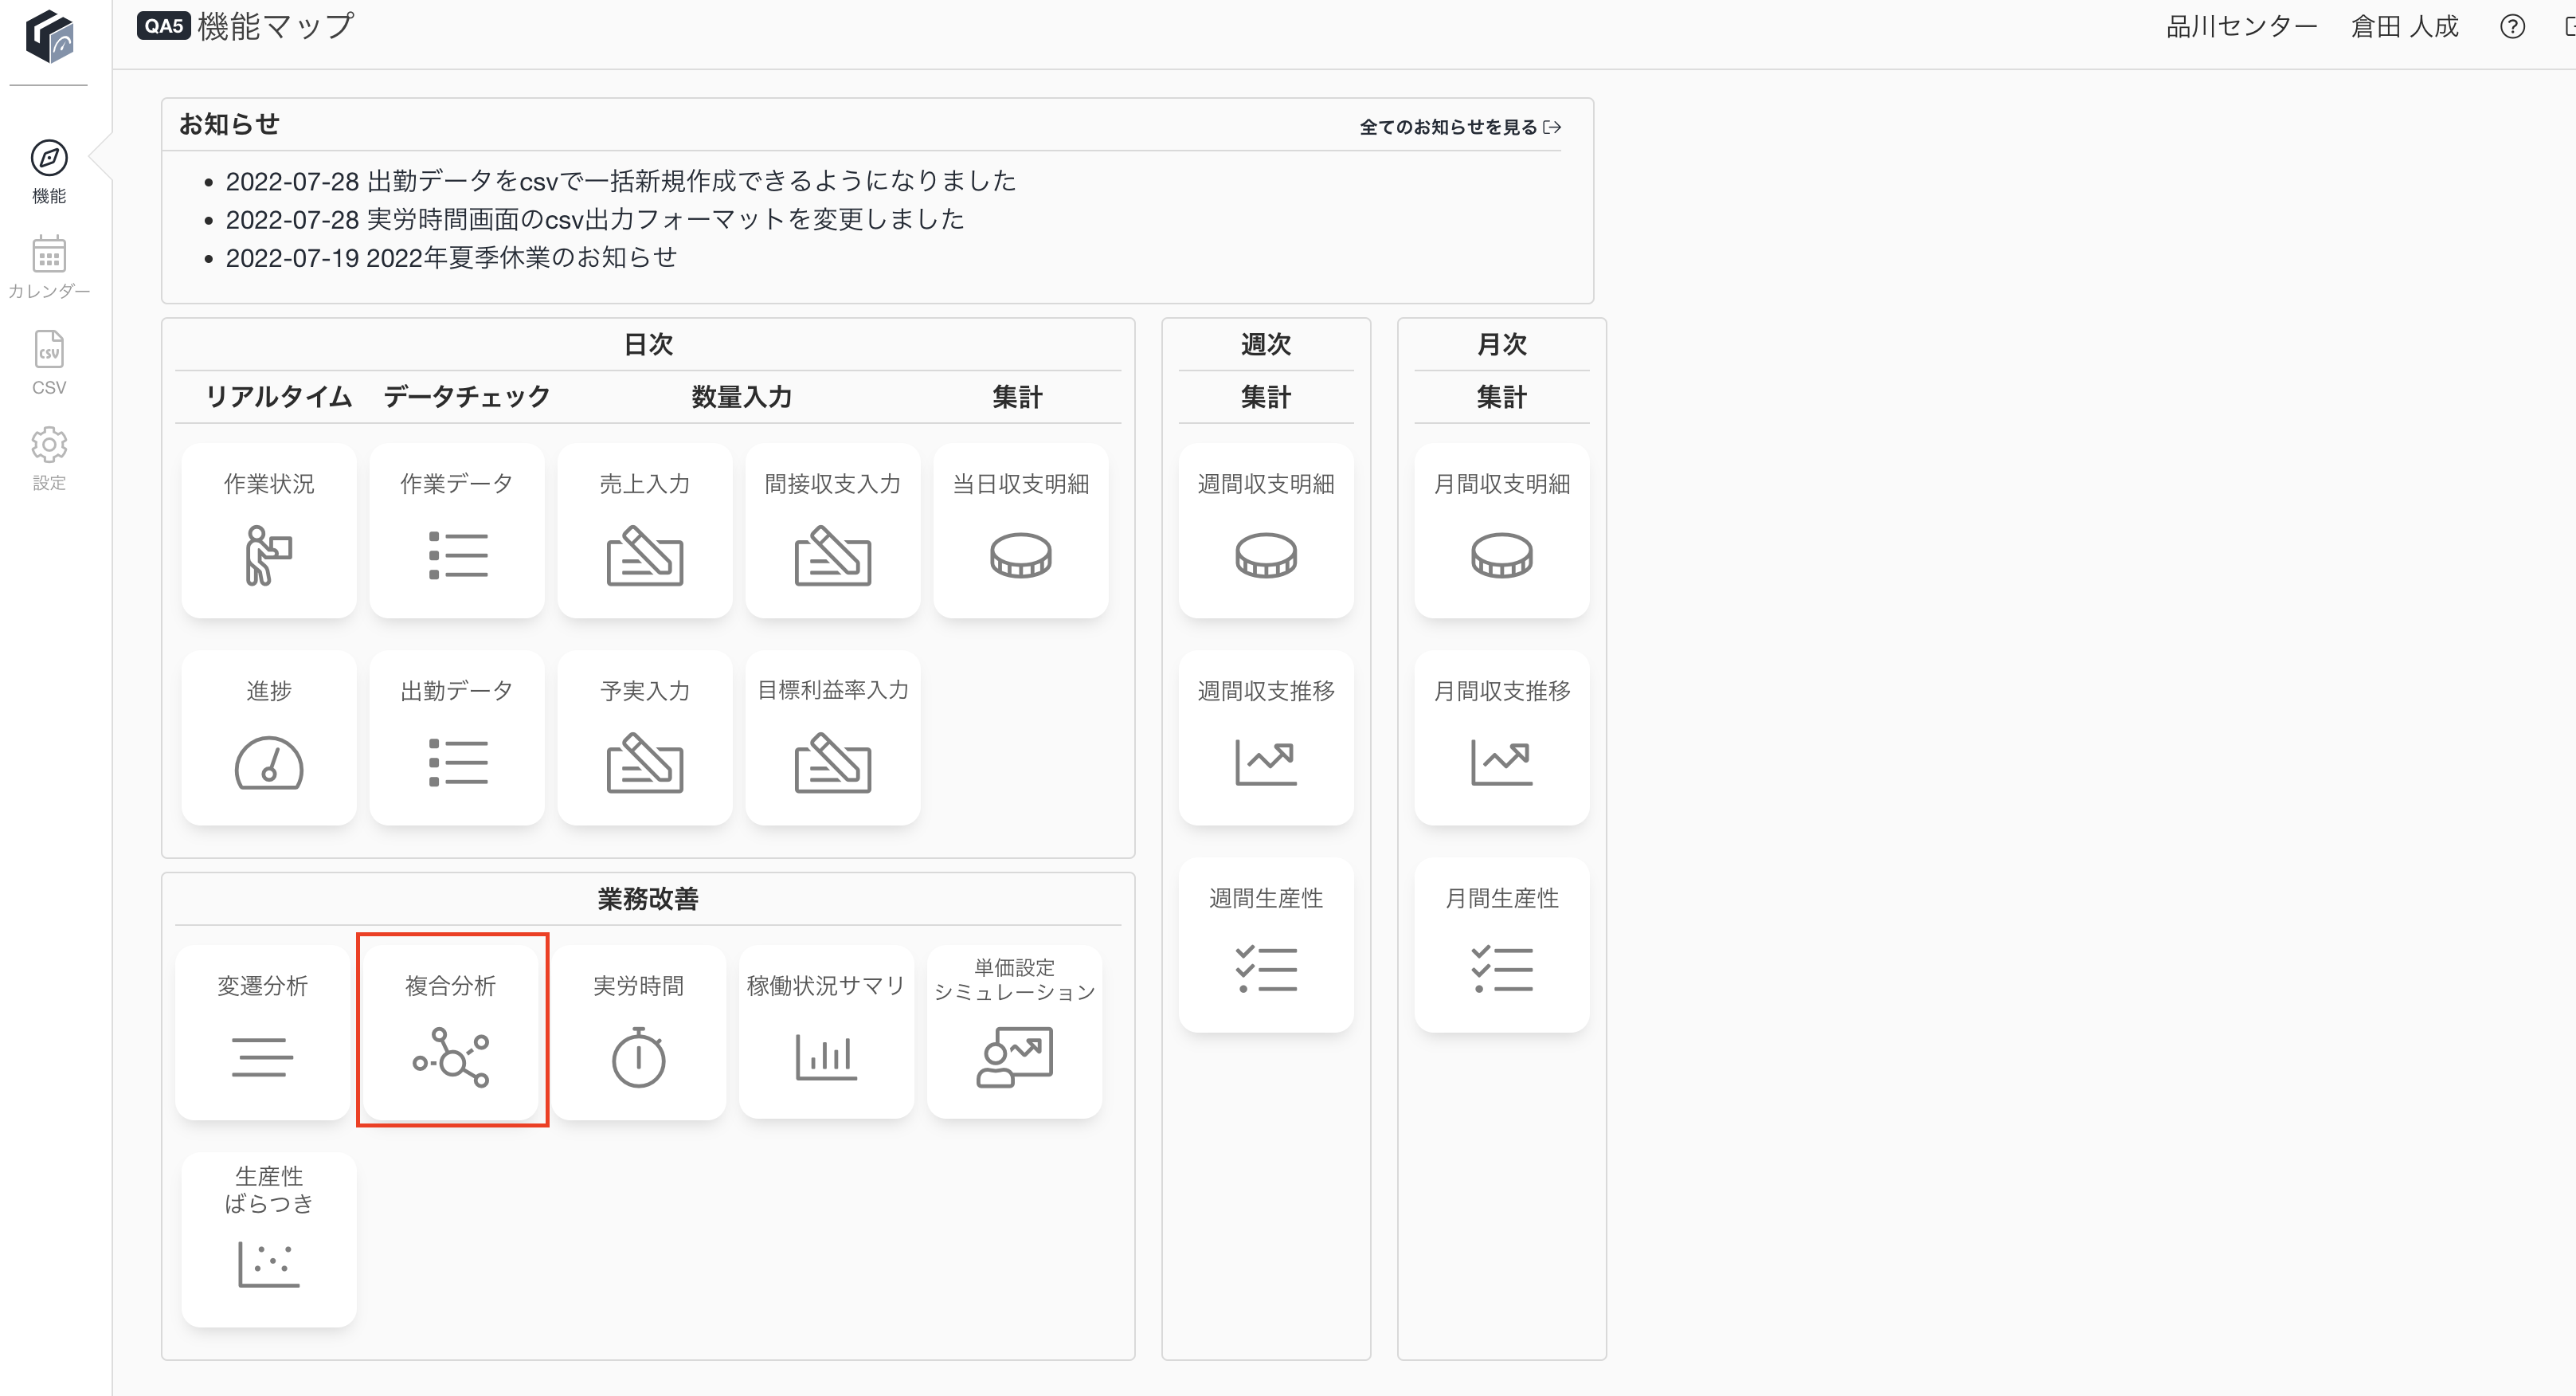Click the お知らせ section heading
Image resolution: width=2576 pixels, height=1396 pixels.
click(229, 124)
